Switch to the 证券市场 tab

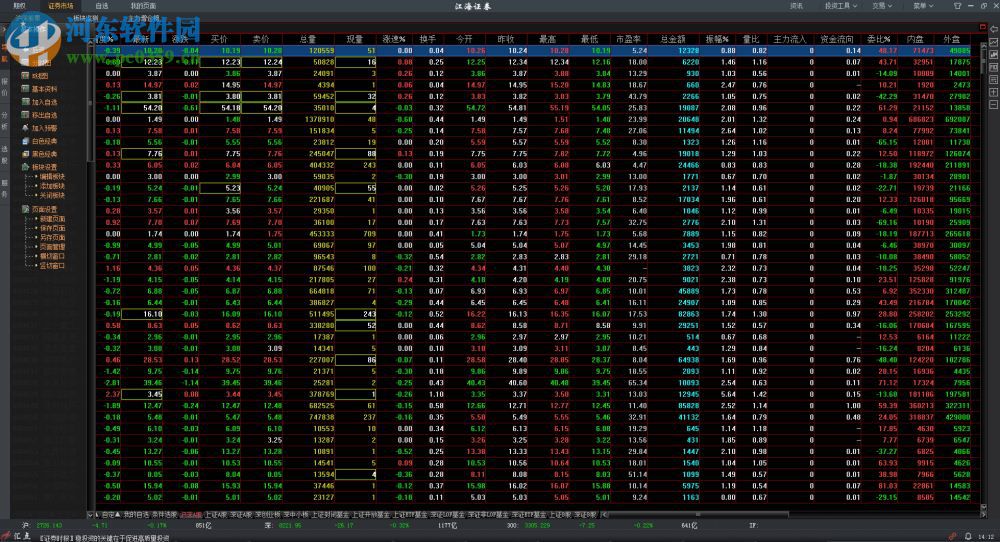click(61, 6)
